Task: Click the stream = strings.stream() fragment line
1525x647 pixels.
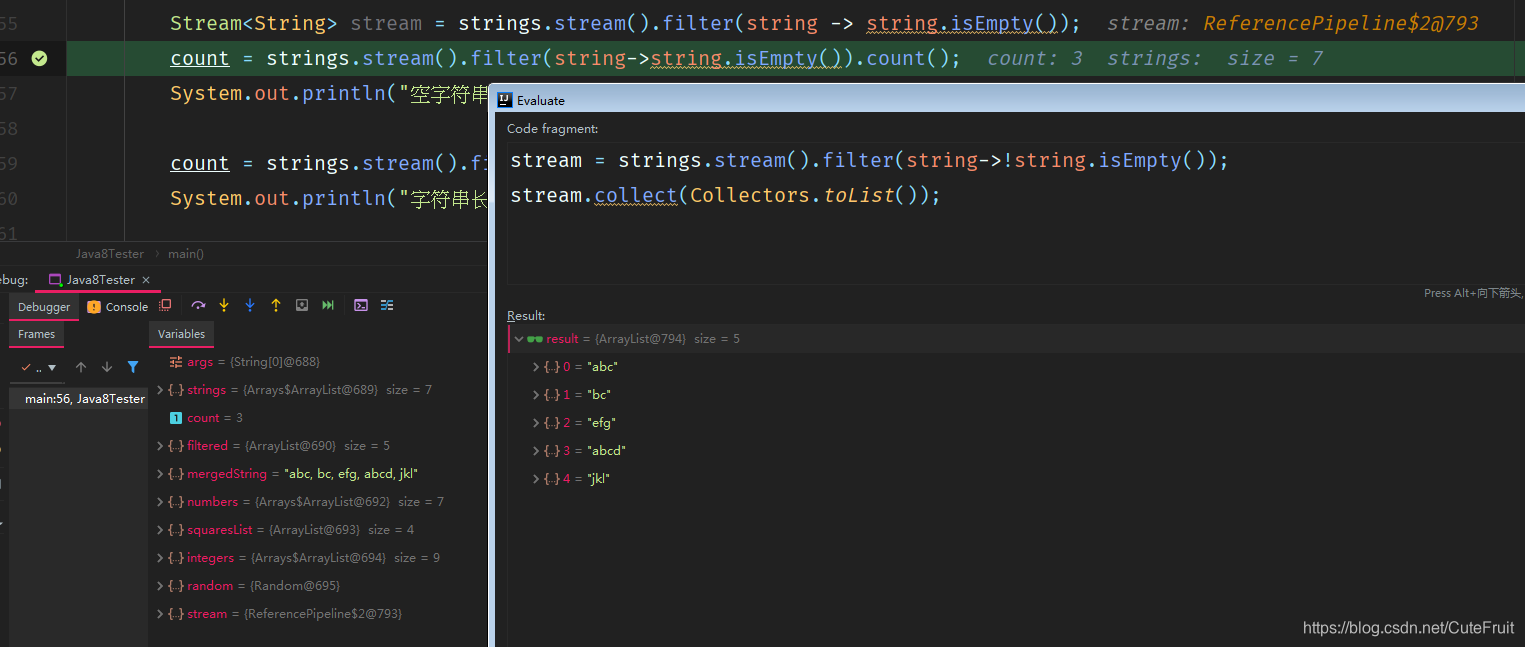Action: point(869,161)
